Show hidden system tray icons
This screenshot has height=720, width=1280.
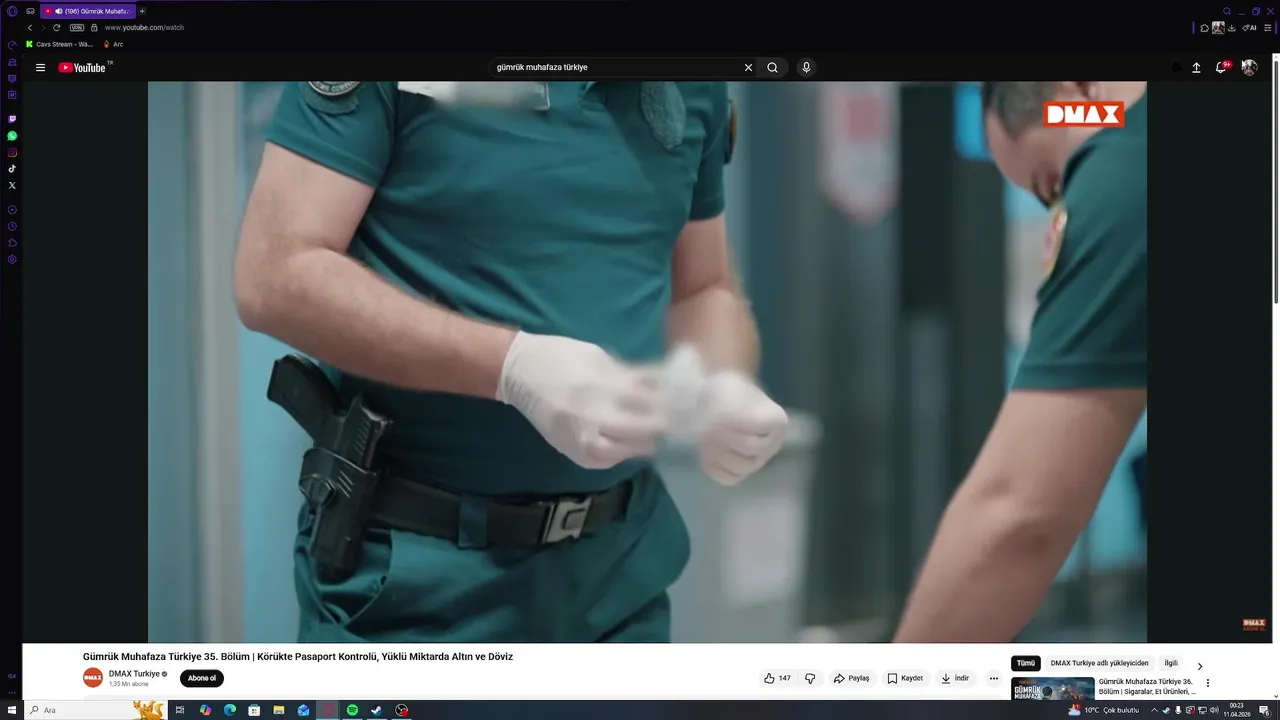tap(1154, 710)
